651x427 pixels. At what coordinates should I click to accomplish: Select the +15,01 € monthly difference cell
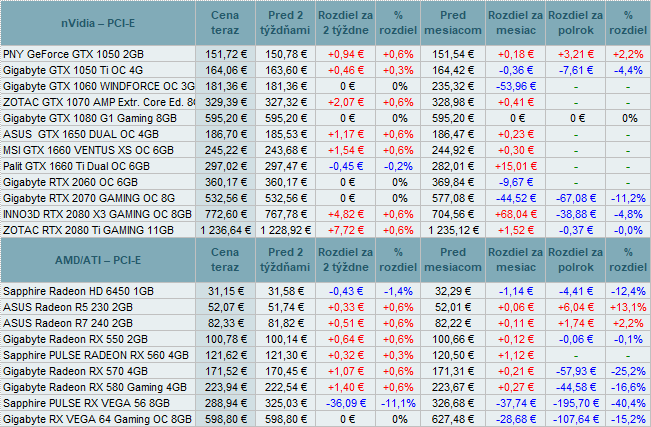tap(516, 166)
